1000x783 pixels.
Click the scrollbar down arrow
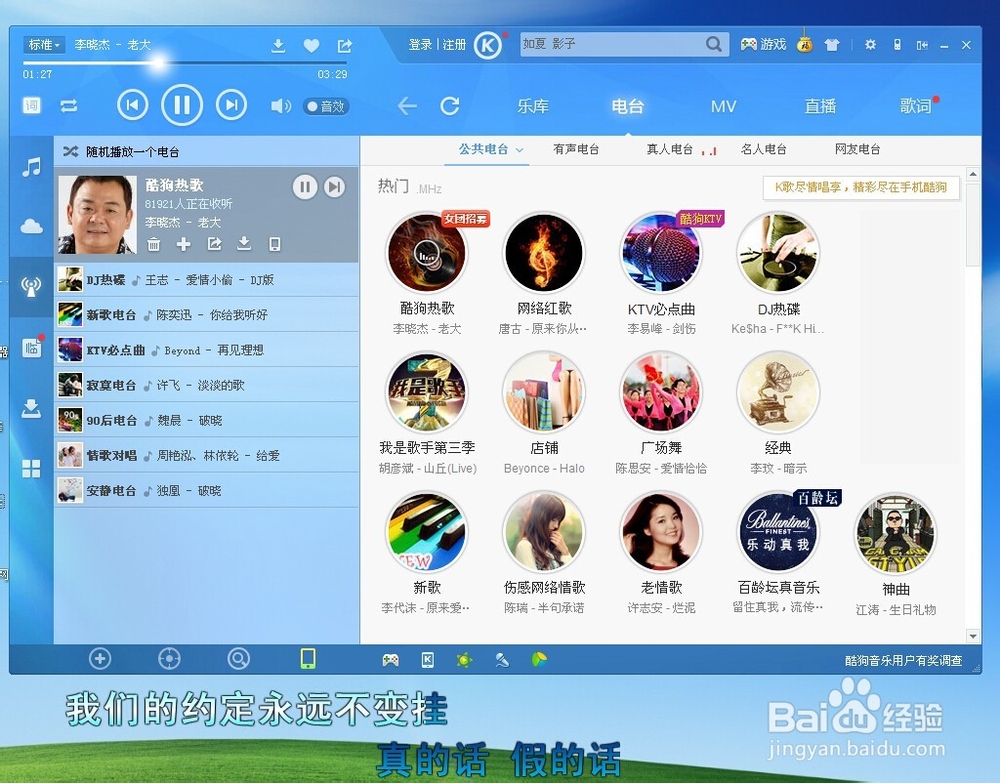coord(973,636)
